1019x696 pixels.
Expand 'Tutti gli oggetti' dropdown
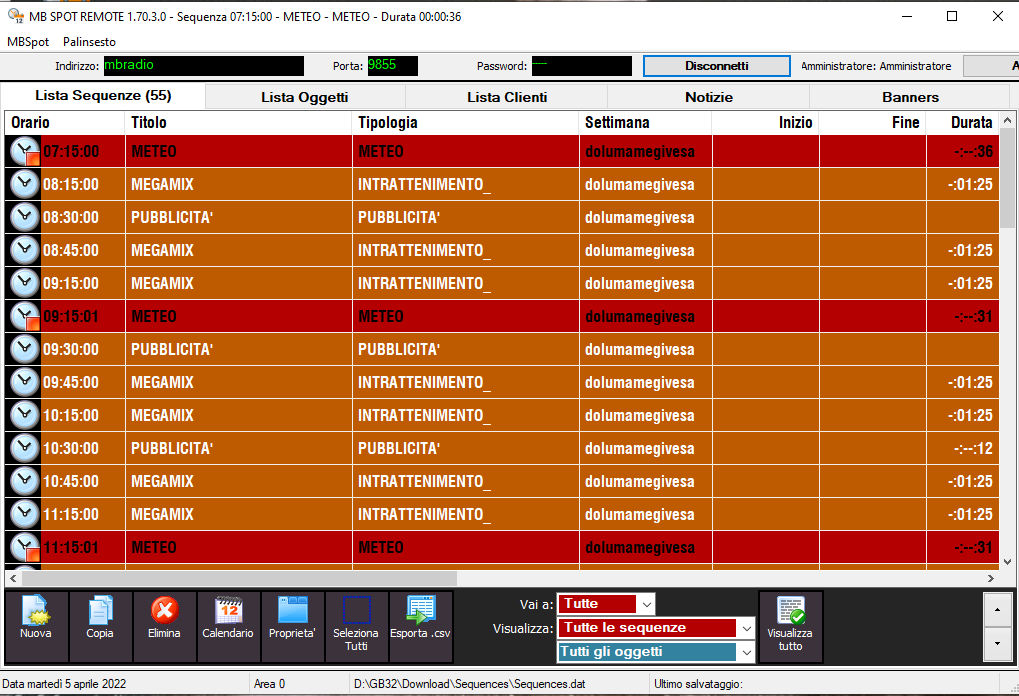[745, 652]
